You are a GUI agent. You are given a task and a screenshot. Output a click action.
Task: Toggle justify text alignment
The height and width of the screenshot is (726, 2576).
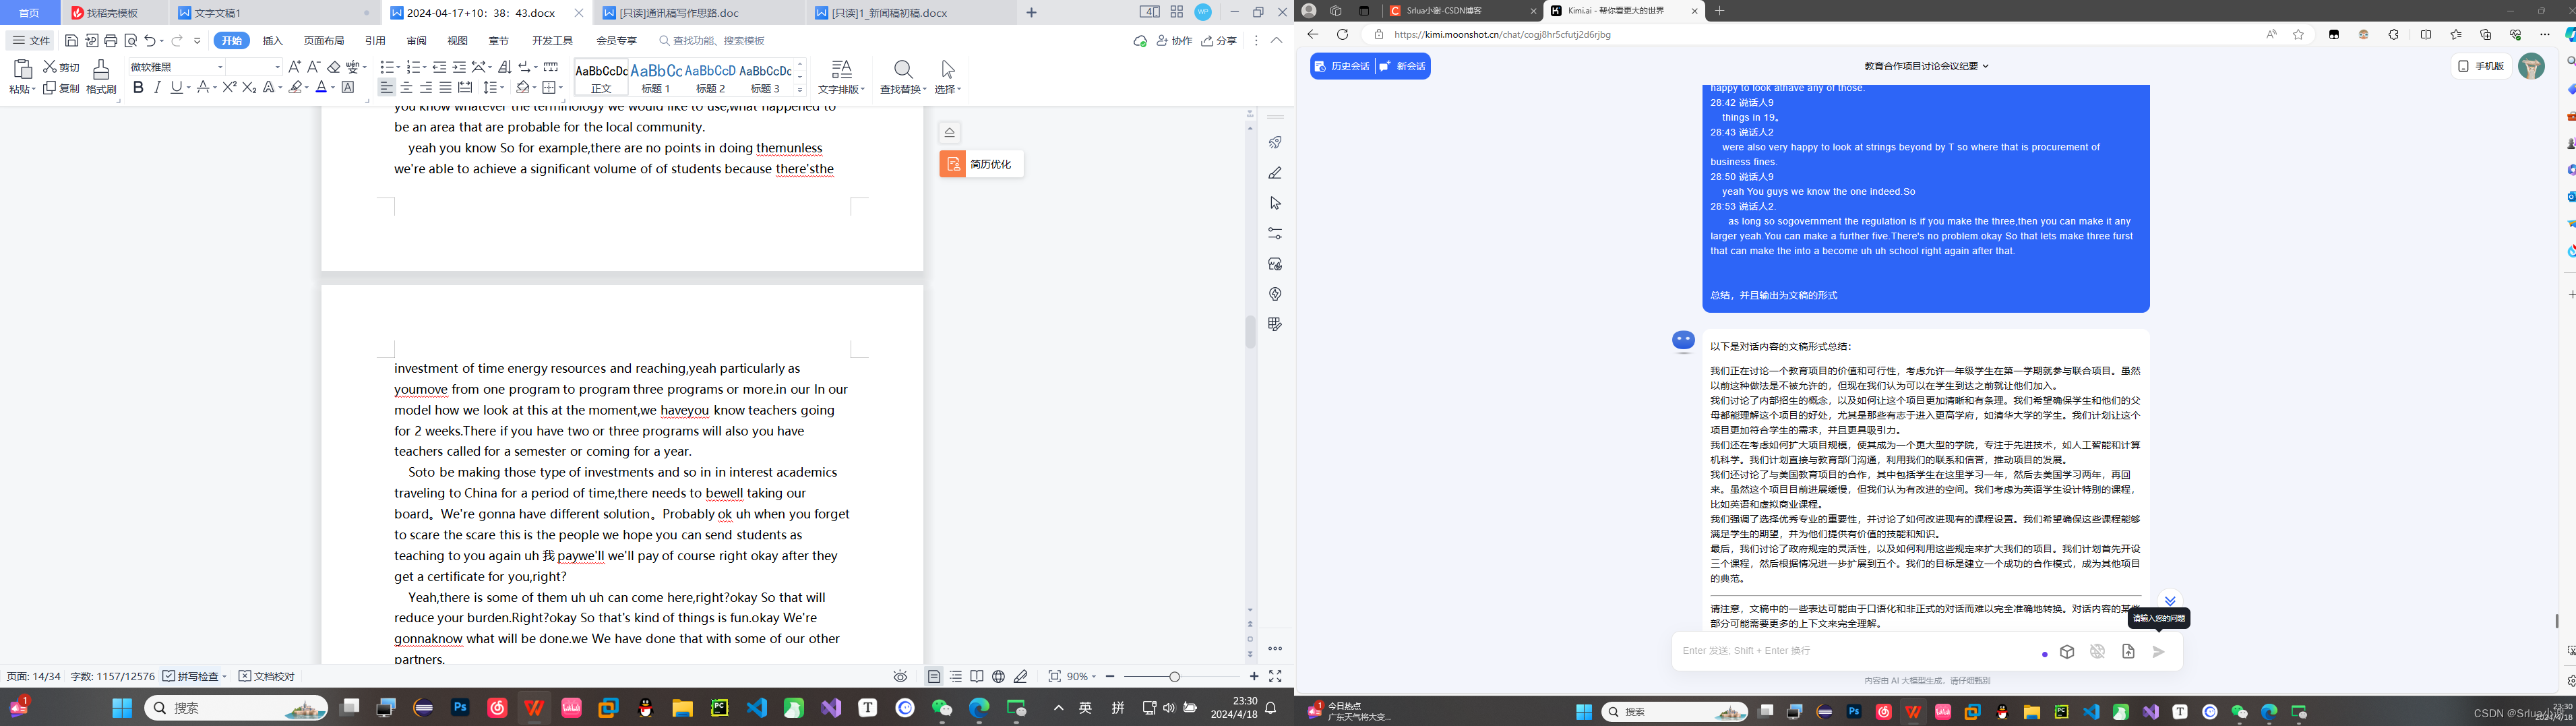click(x=445, y=88)
